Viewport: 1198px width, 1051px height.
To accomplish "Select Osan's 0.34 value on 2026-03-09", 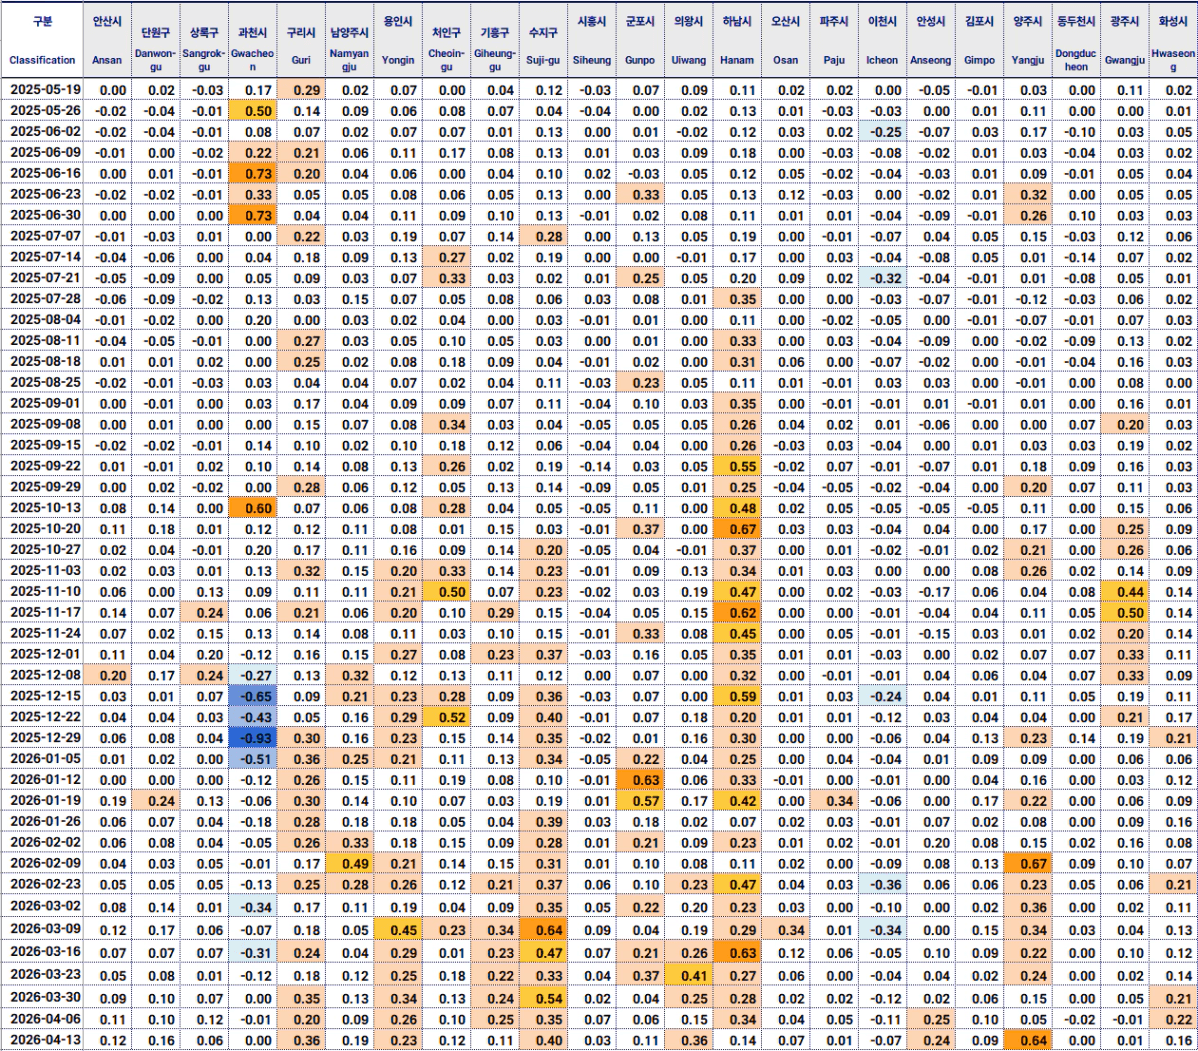I will pos(785,930).
